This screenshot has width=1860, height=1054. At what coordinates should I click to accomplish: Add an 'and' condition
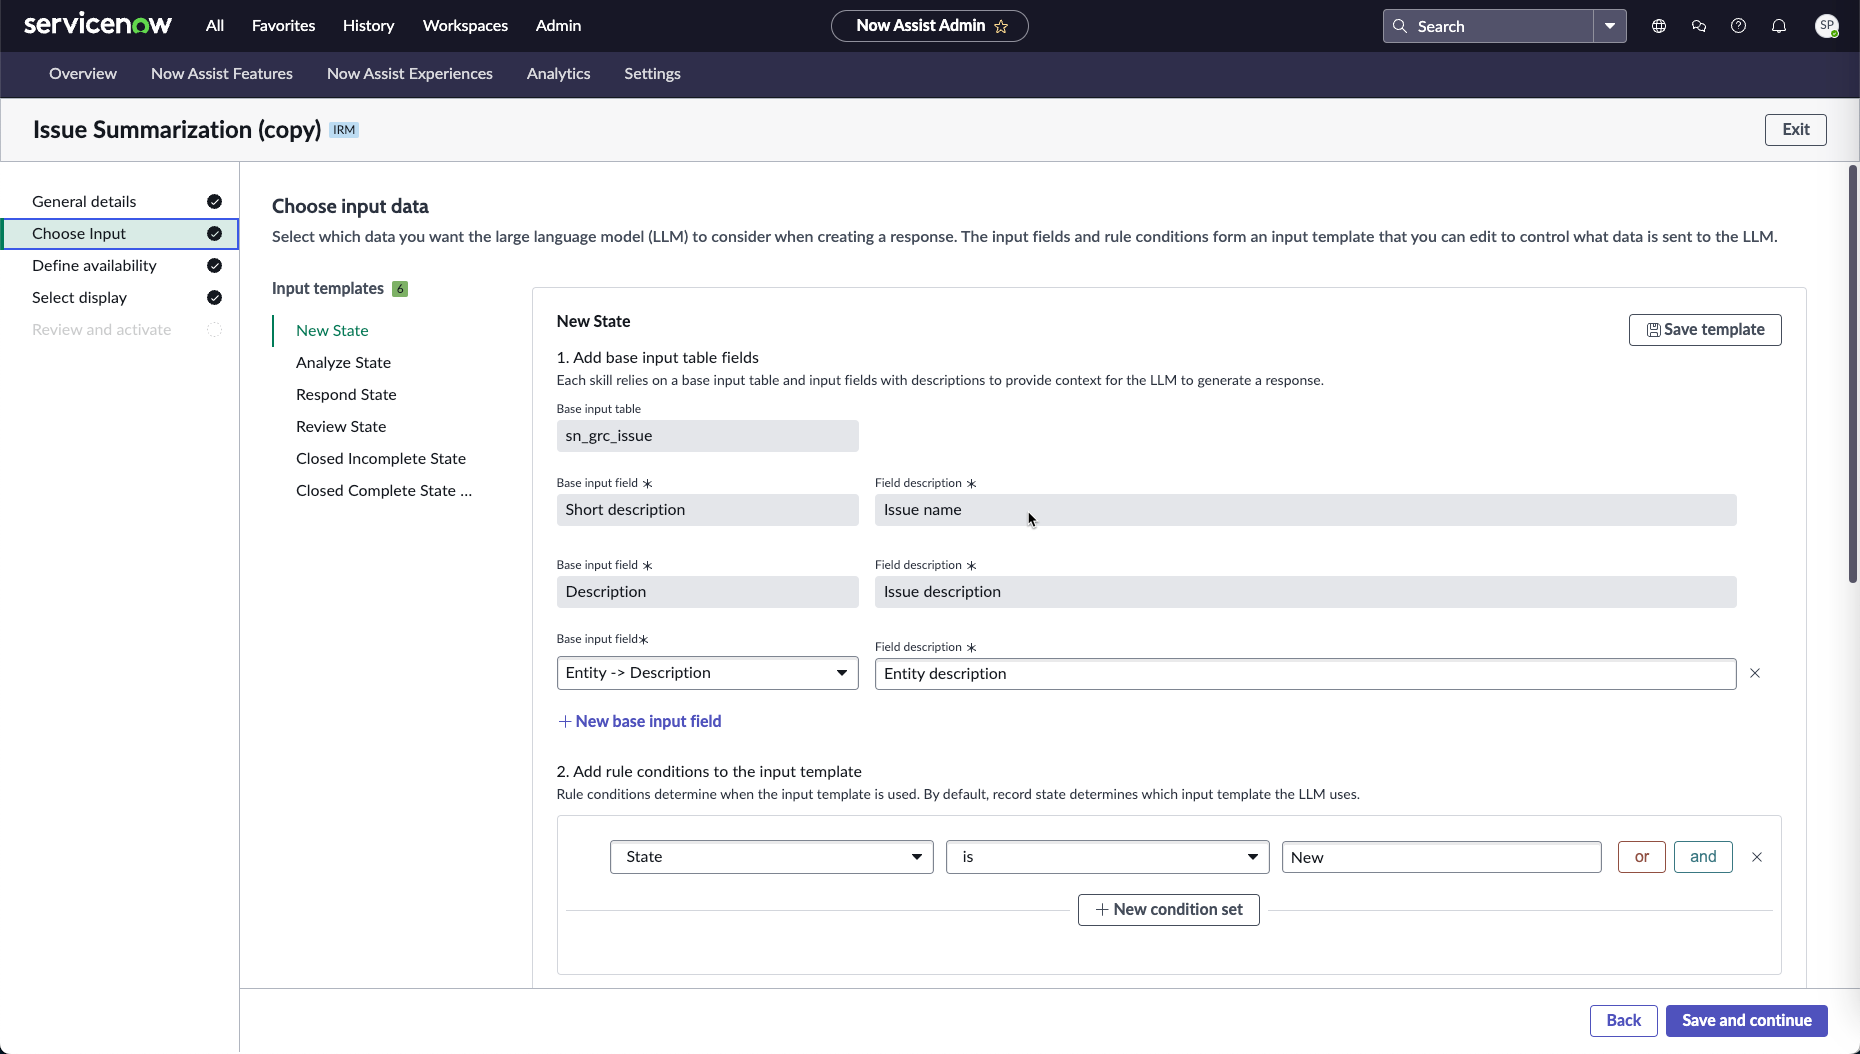tap(1703, 857)
